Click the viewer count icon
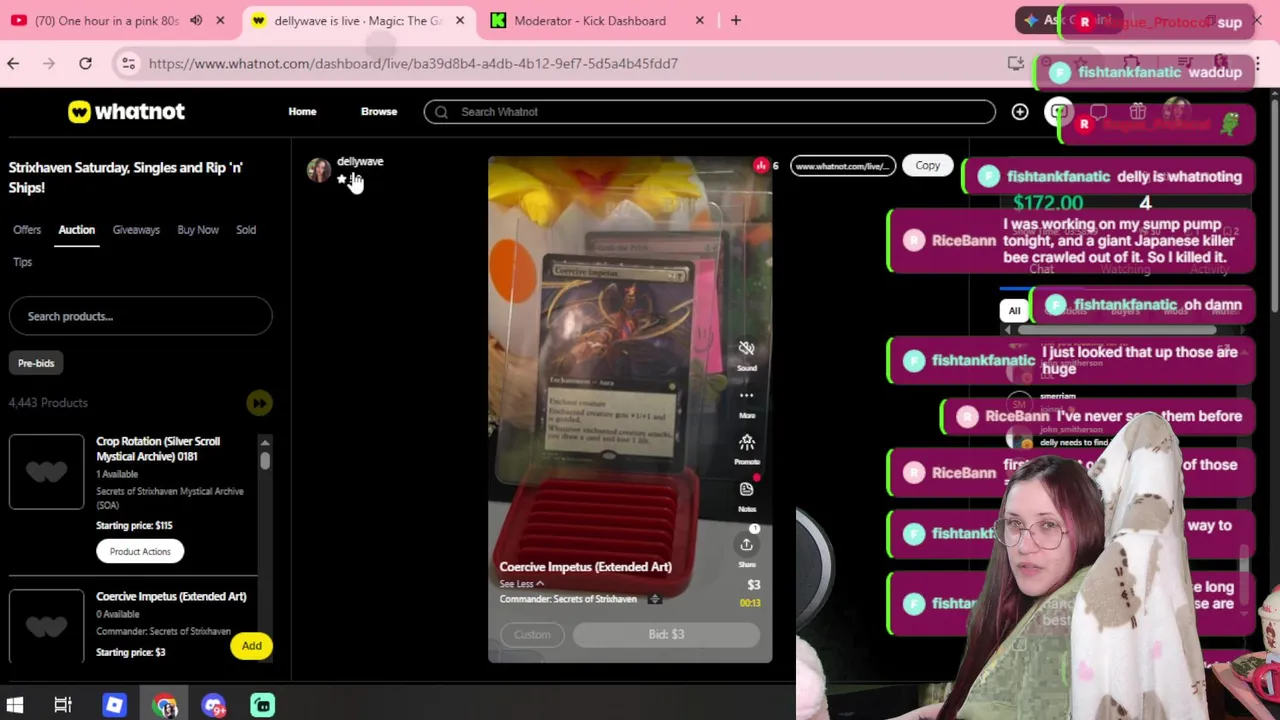This screenshot has height=720, width=1280. point(761,166)
